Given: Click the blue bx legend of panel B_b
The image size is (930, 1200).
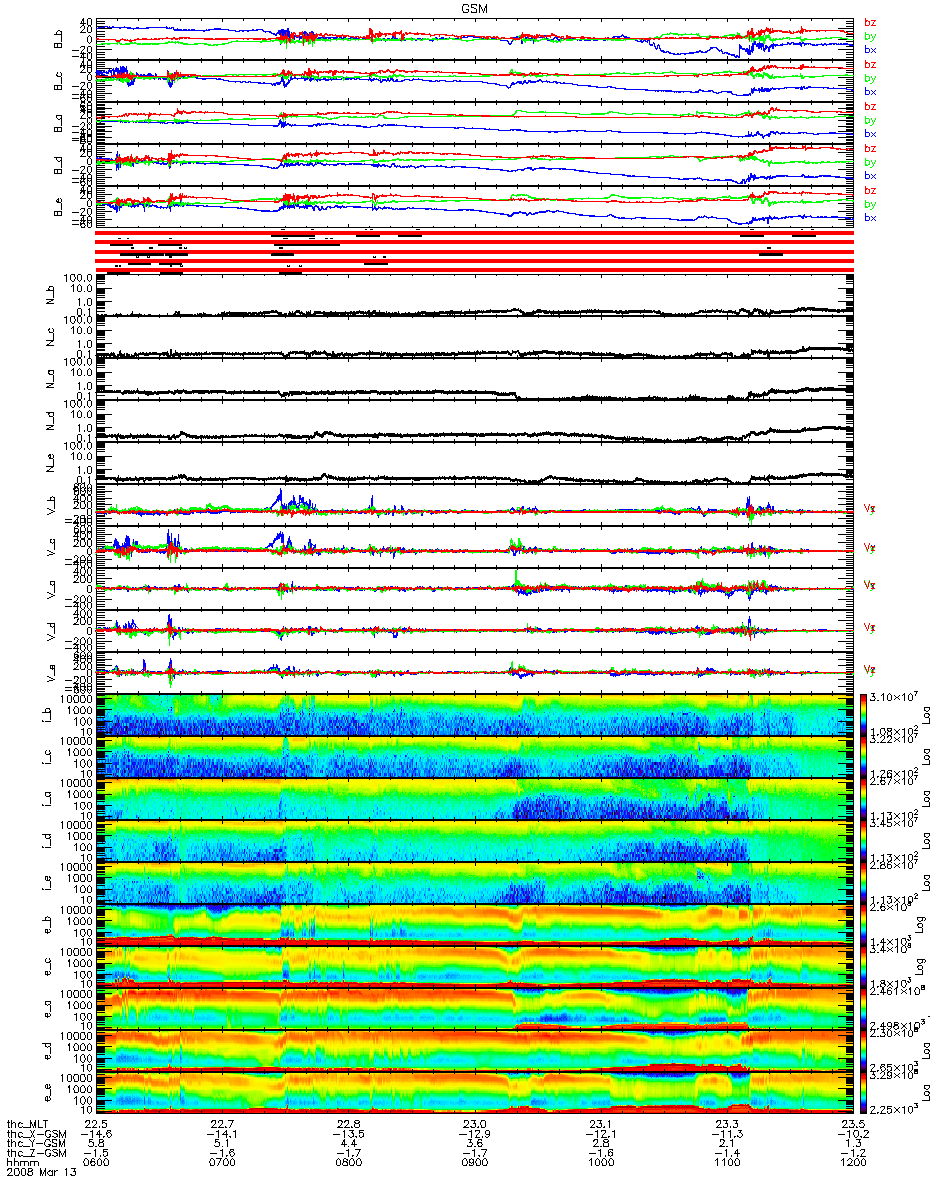Looking at the screenshot, I should pos(870,49).
